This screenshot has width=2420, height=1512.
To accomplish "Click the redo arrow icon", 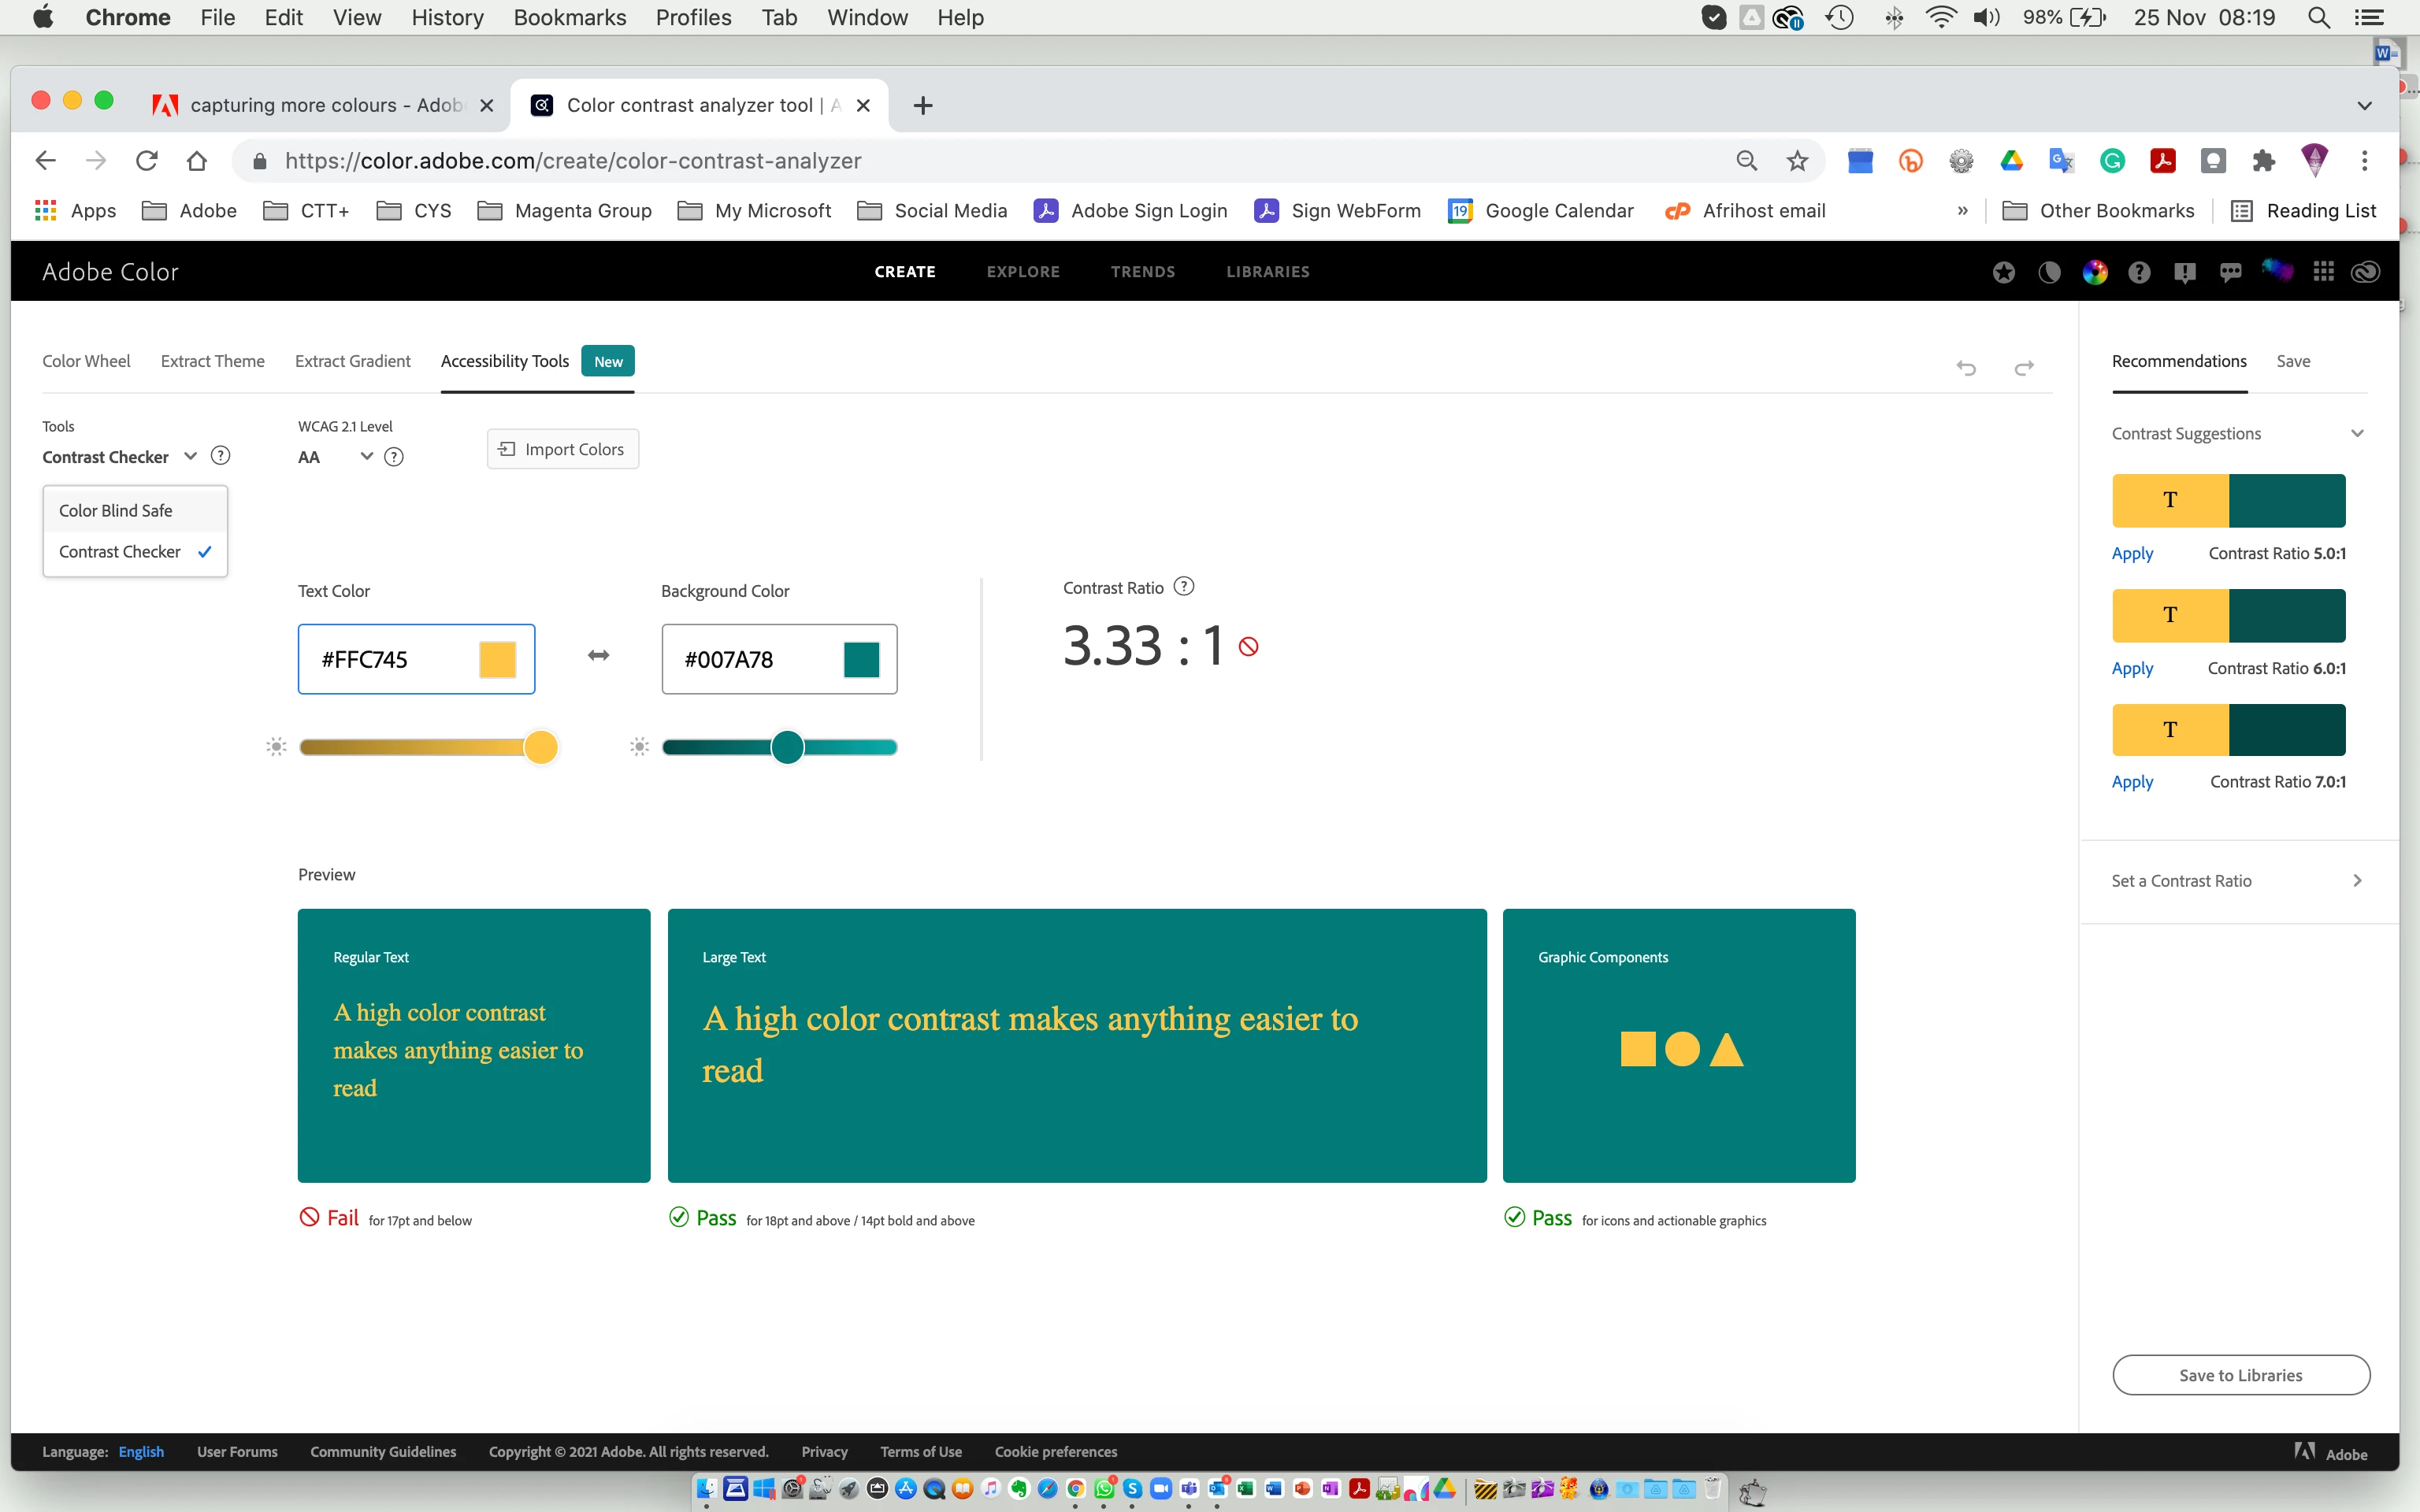I will click(2024, 368).
